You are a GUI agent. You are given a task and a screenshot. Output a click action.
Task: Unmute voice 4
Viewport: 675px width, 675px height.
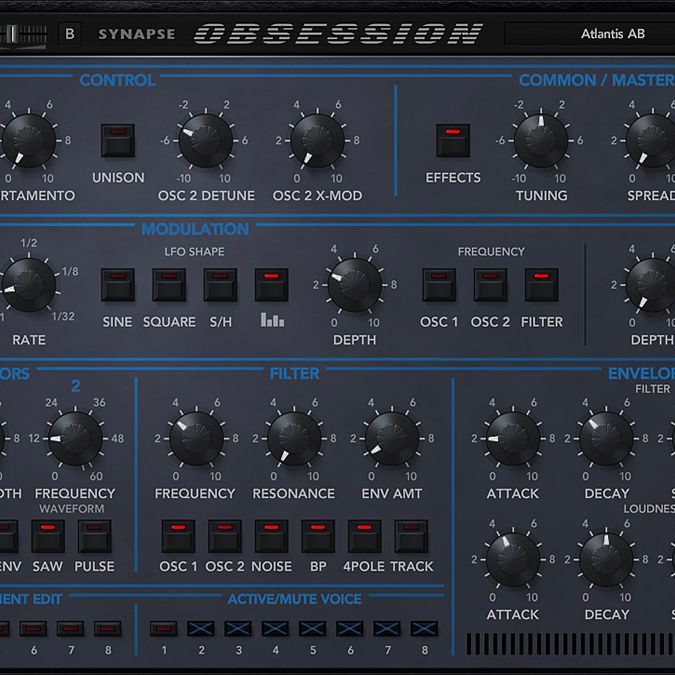[275, 629]
